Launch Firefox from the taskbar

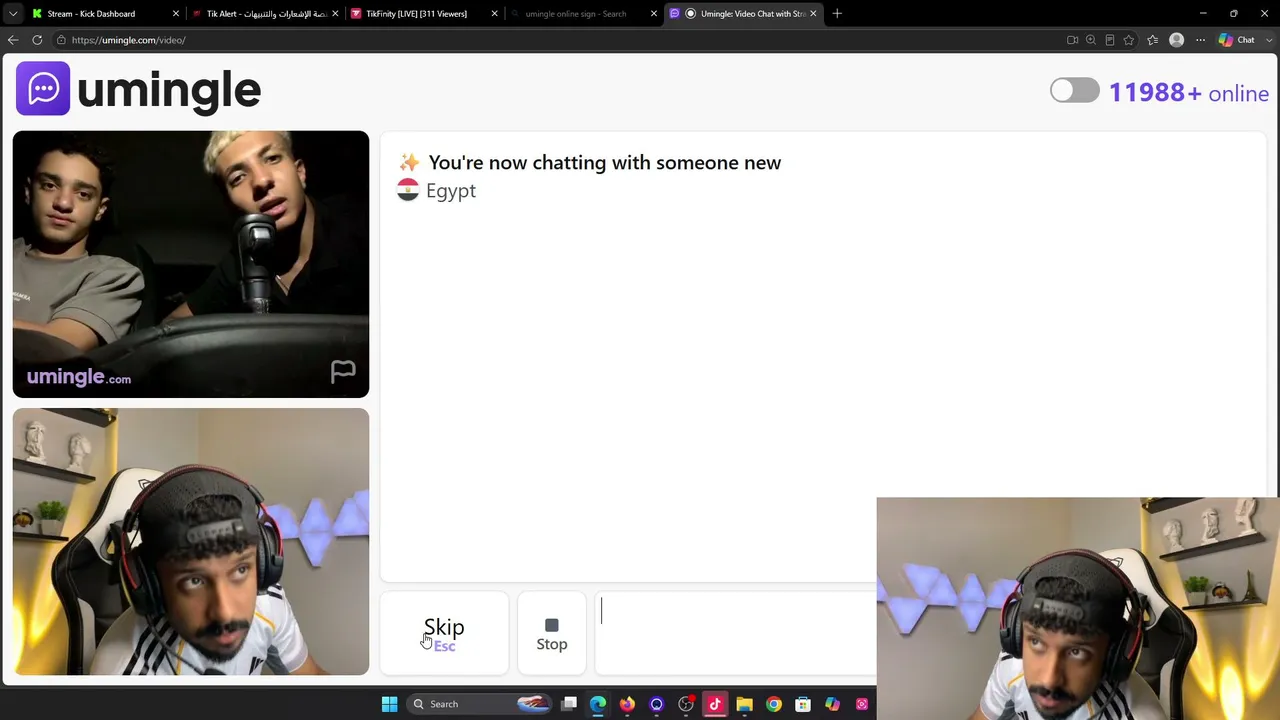point(627,704)
